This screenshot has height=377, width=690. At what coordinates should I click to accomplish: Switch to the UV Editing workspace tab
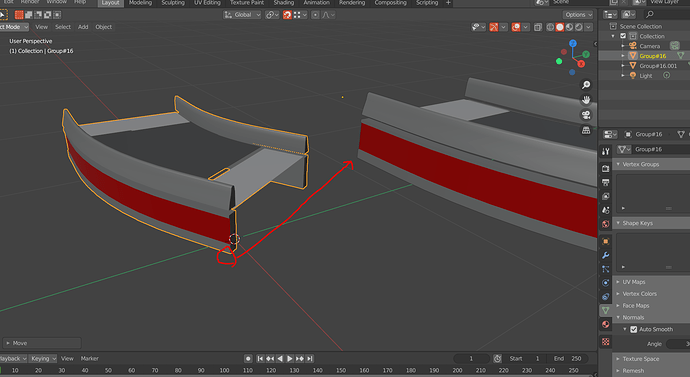click(x=207, y=3)
